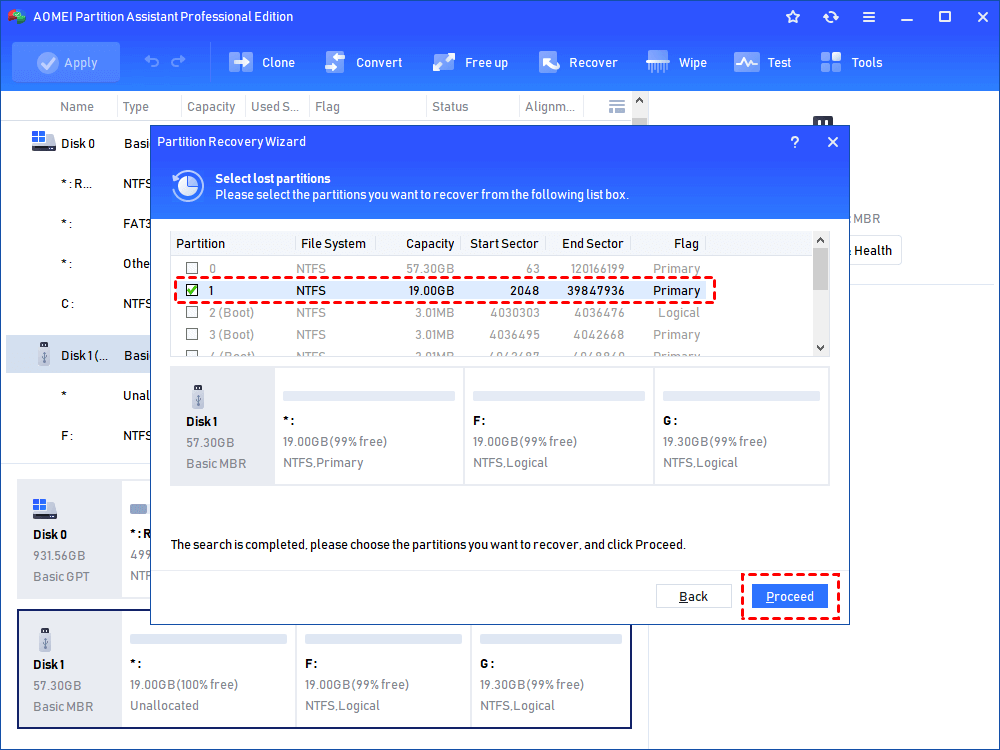1000x750 pixels.
Task: Click the lost partitions list scrollbar thumb
Action: 820,269
